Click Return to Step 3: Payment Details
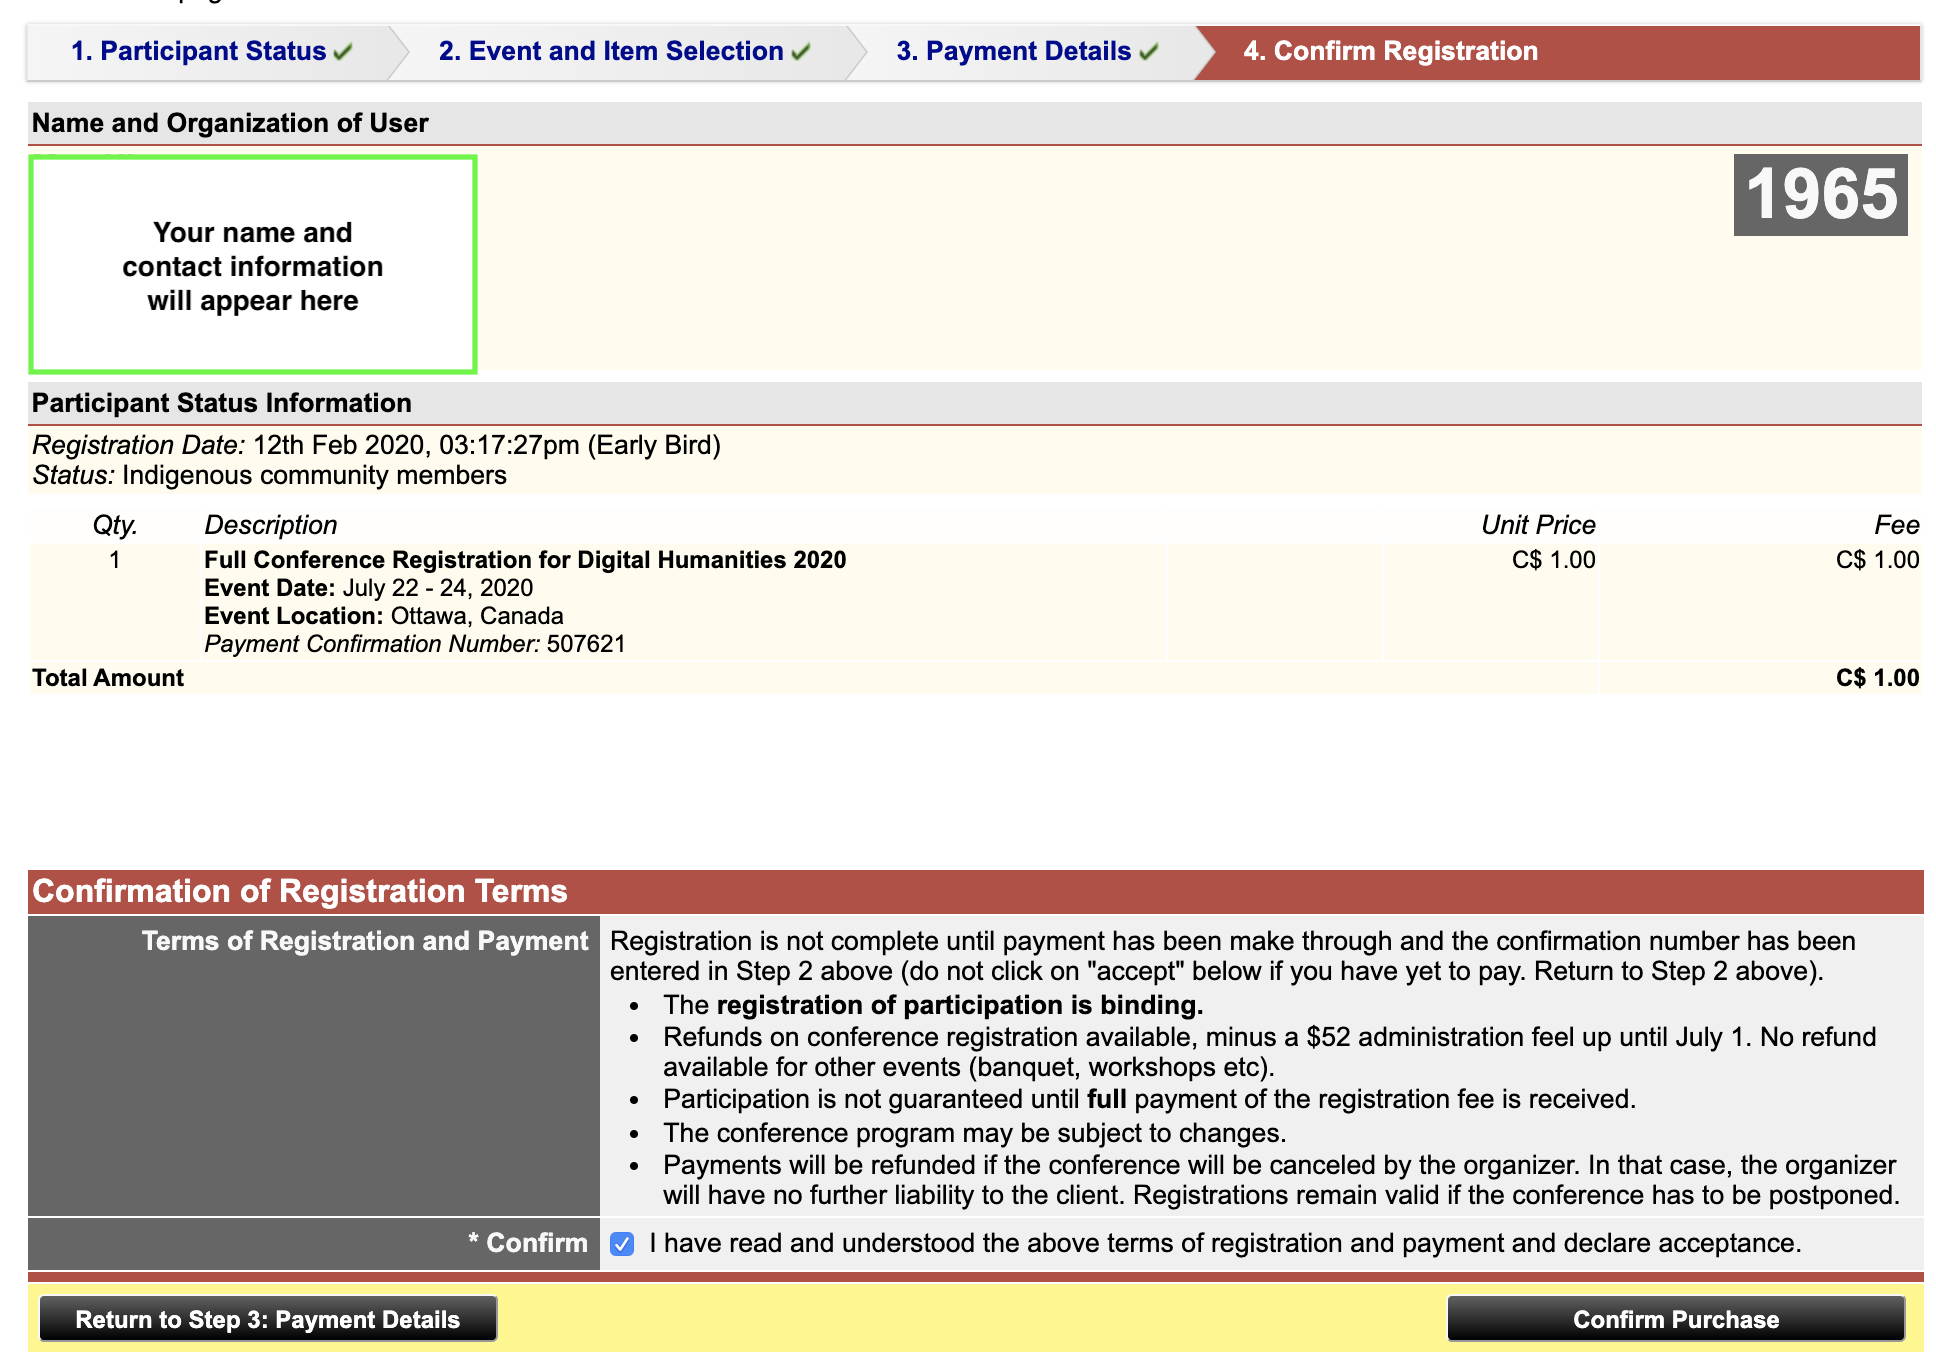The image size is (1936, 1366). click(268, 1319)
